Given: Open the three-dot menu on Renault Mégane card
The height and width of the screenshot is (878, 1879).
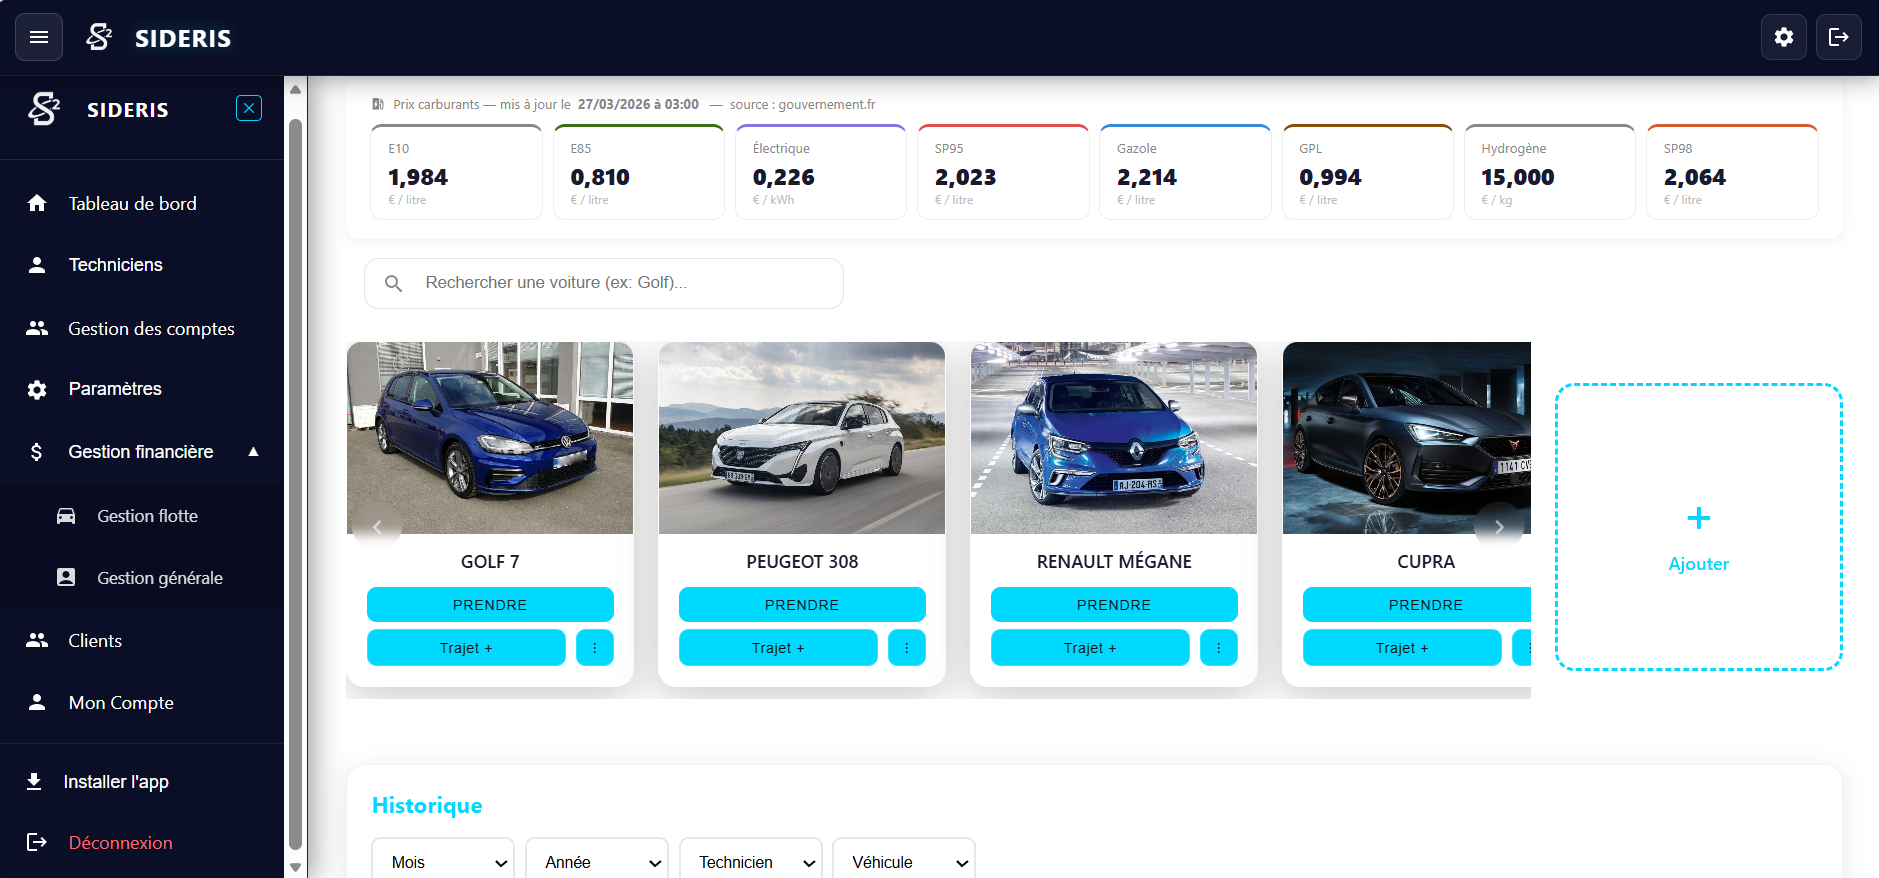Looking at the screenshot, I should pyautogui.click(x=1219, y=647).
